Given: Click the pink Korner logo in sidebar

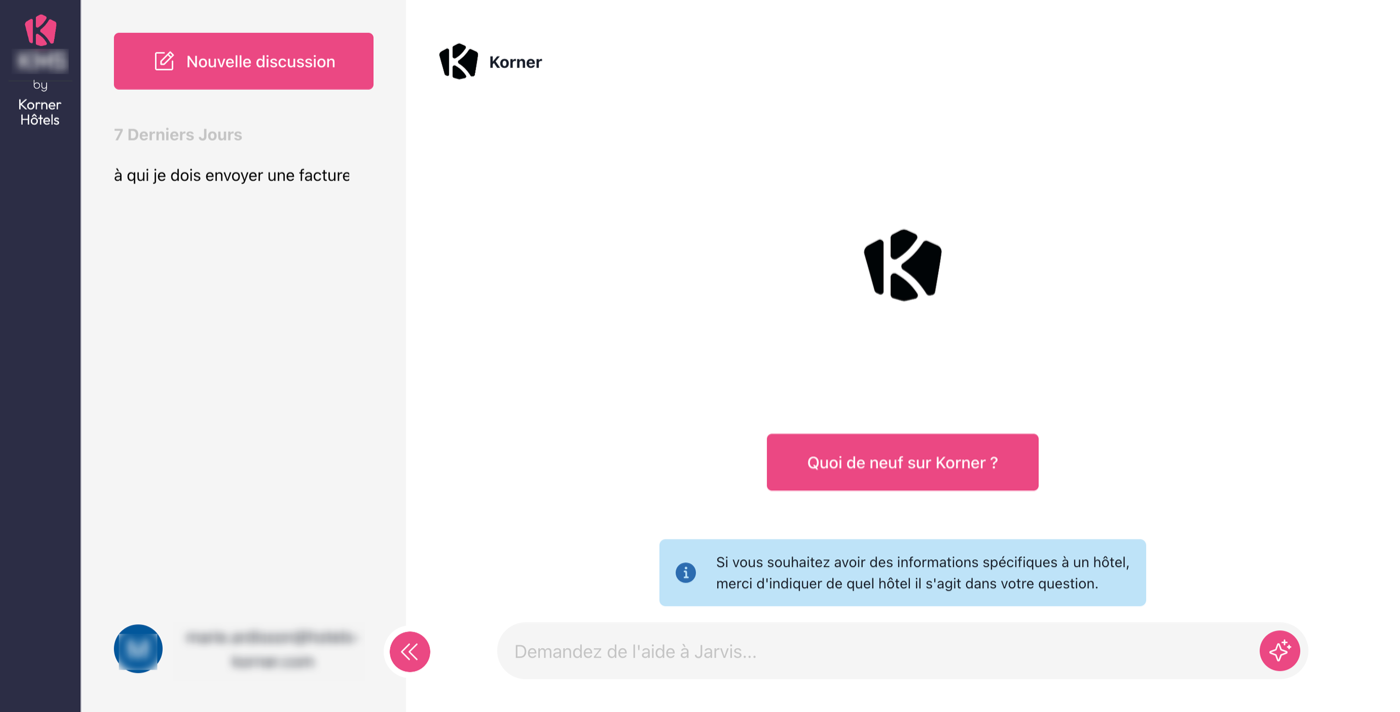Looking at the screenshot, I should [x=40, y=30].
